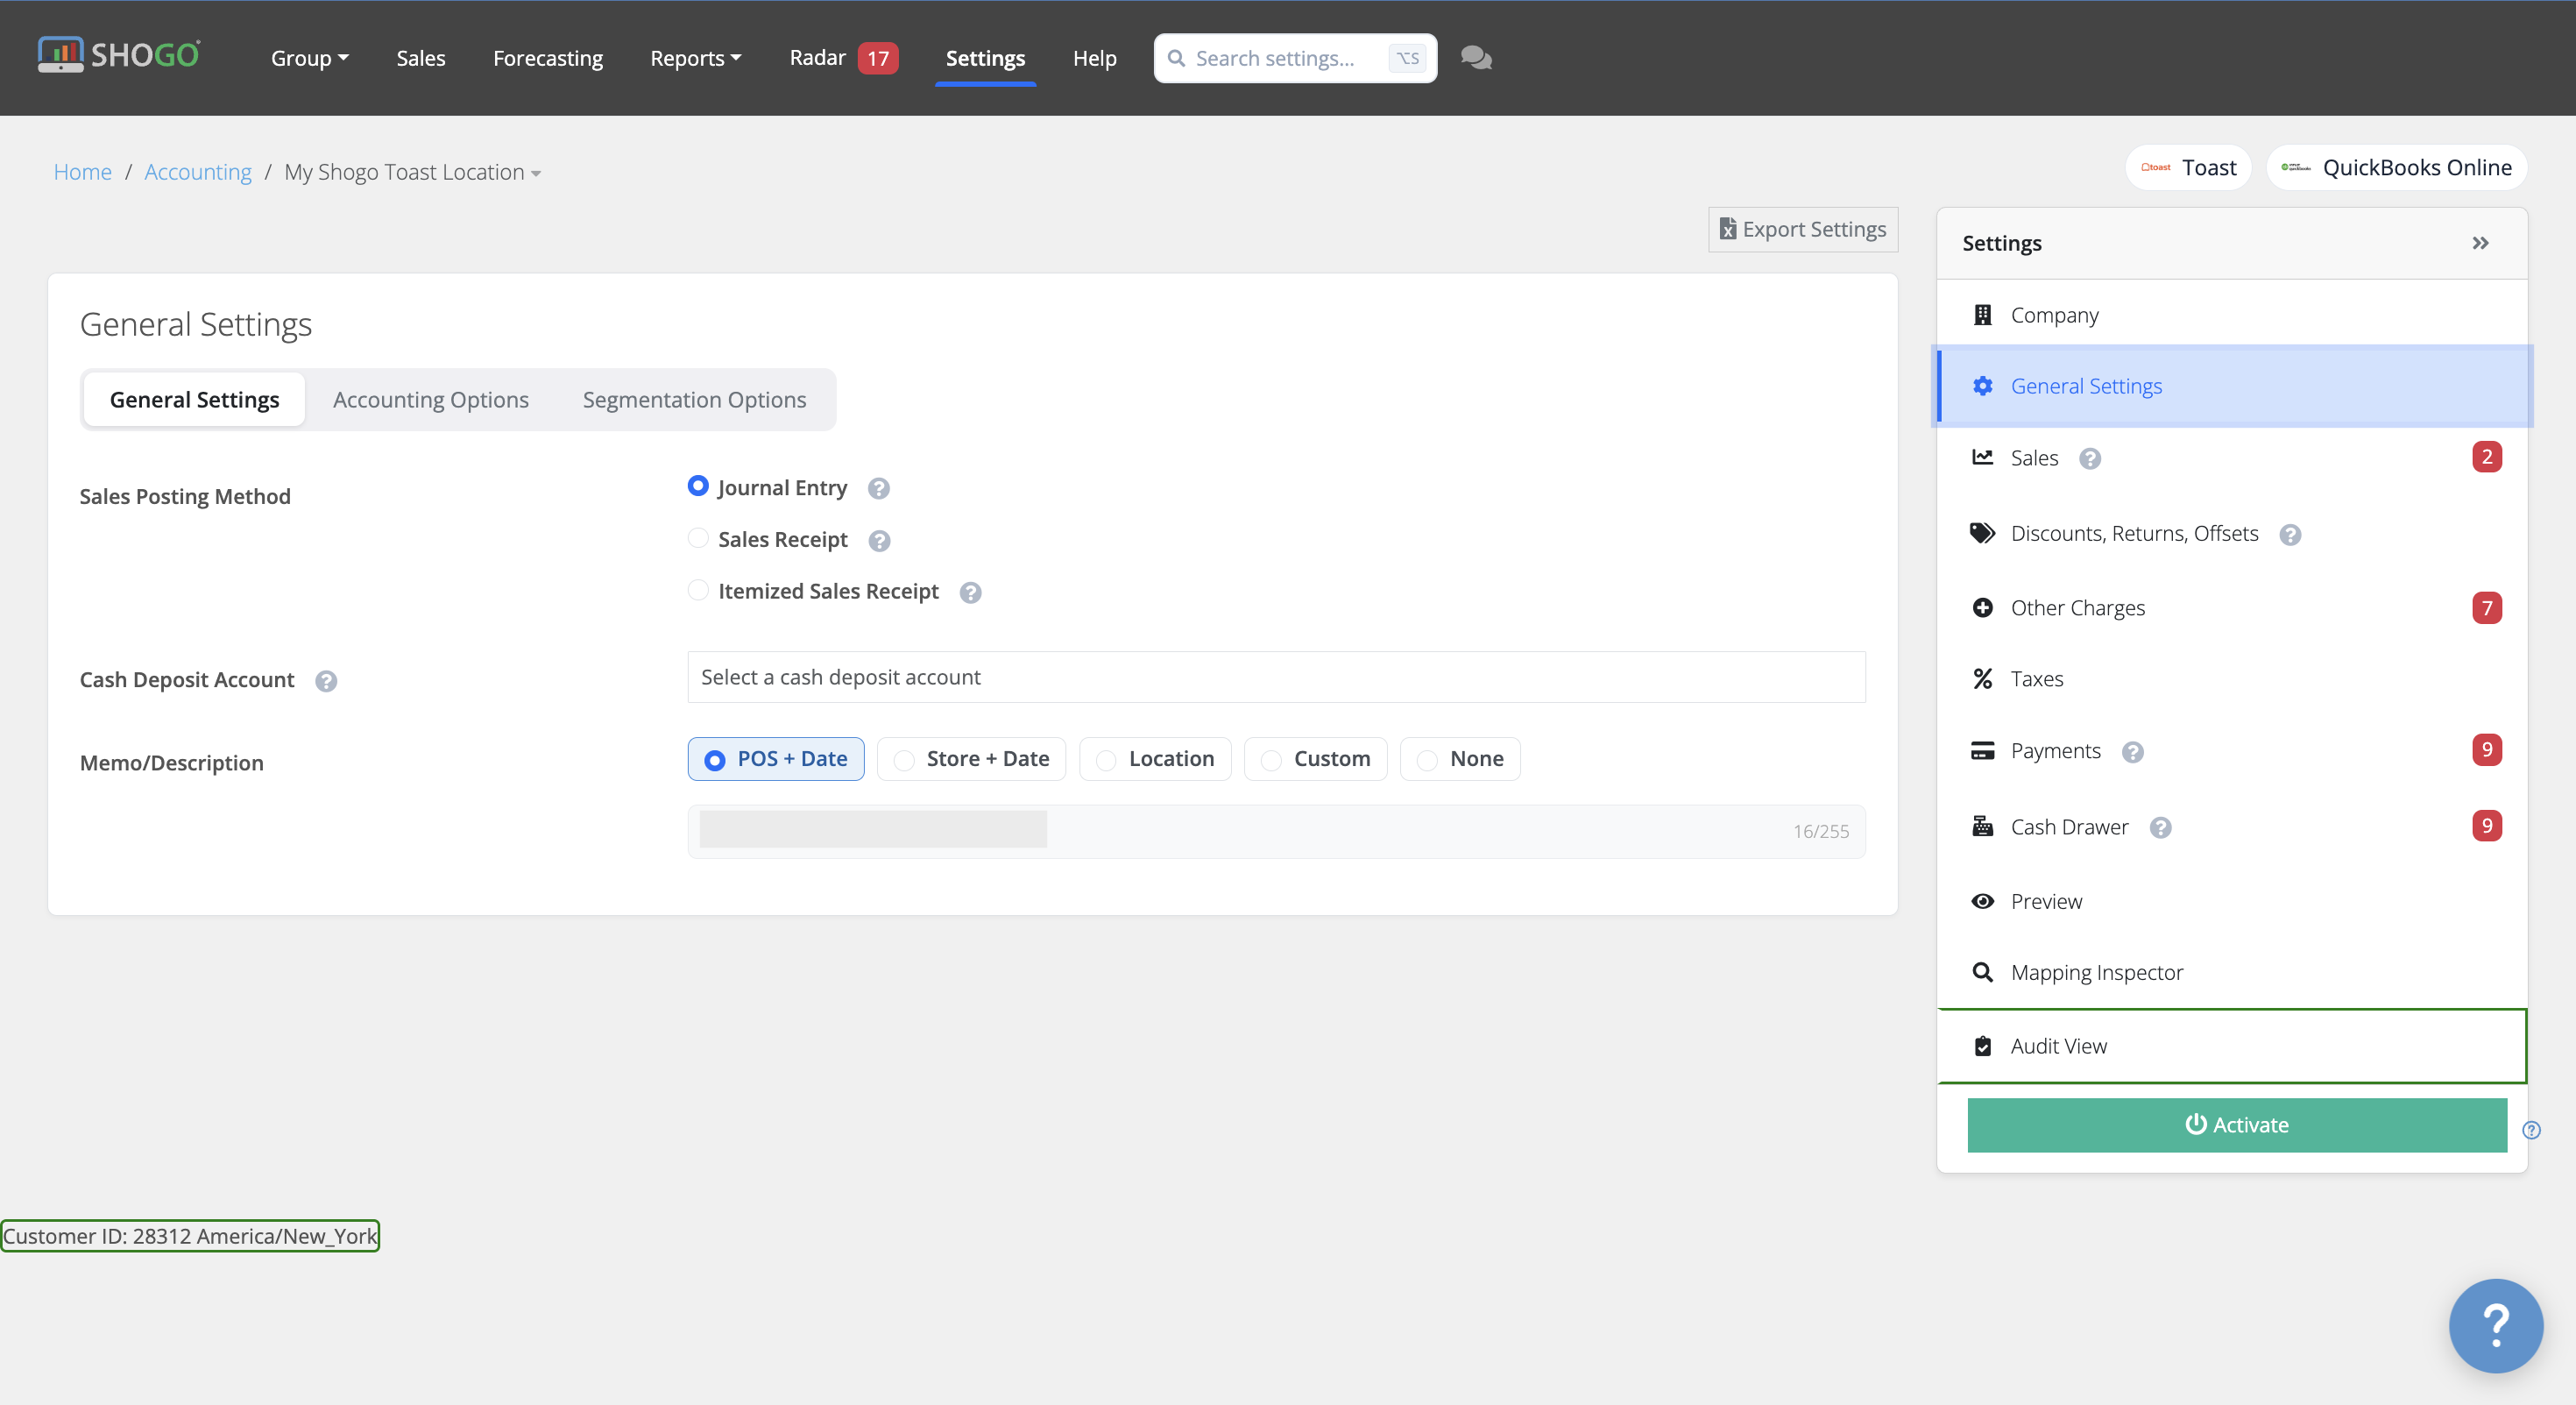Click the green Activate button

point(2237,1125)
